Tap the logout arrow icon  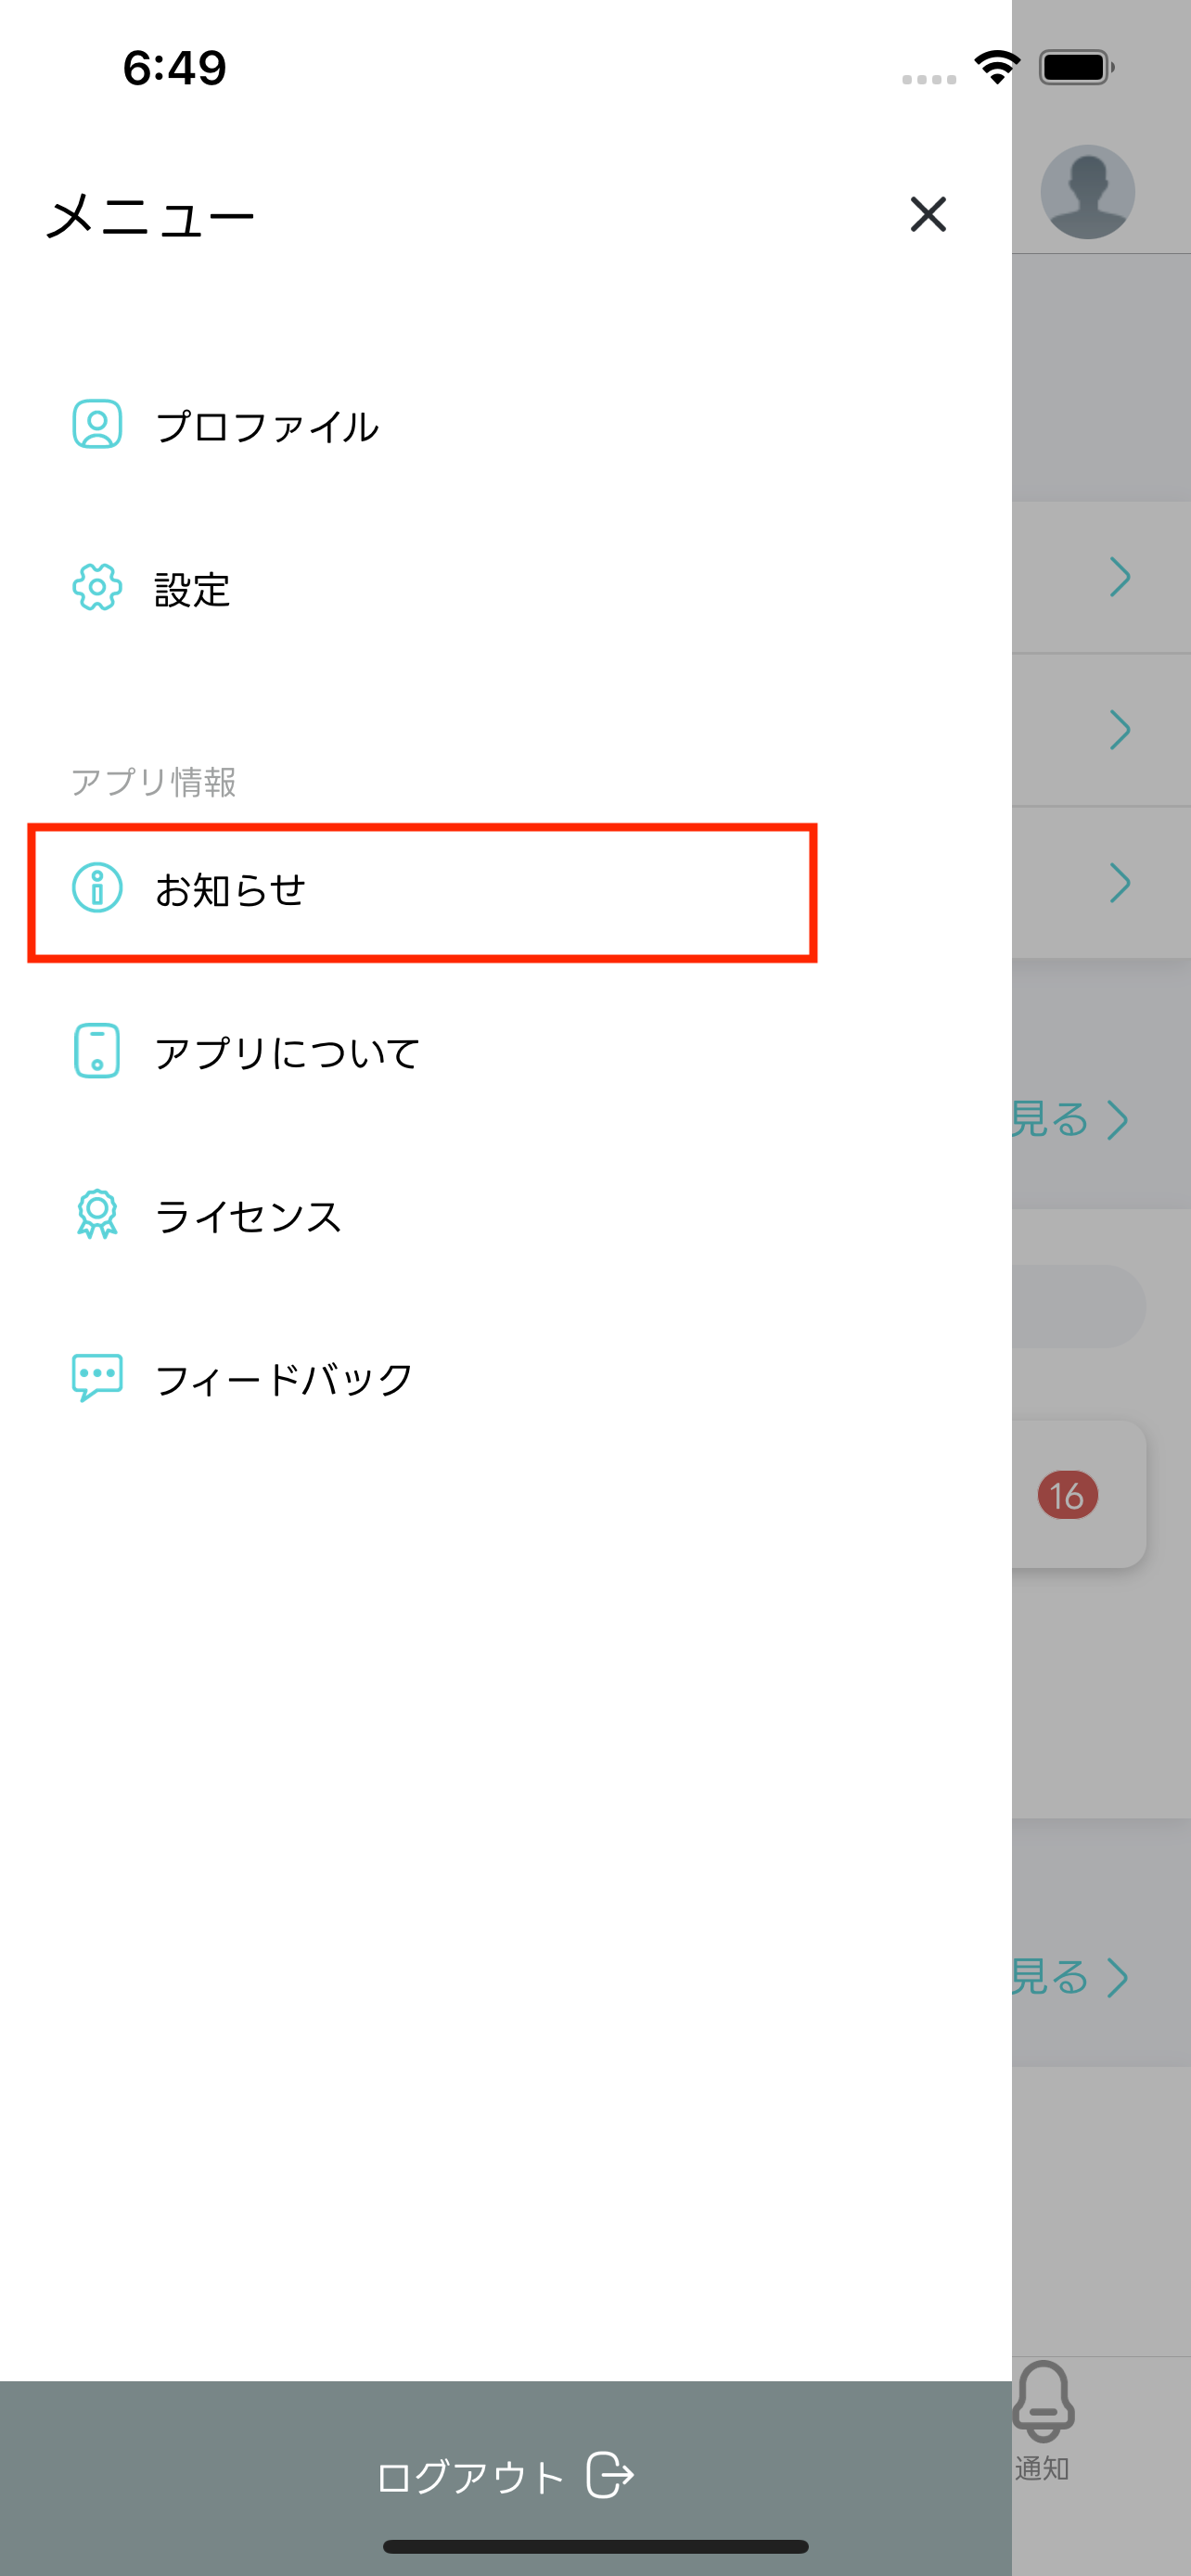[610, 2476]
